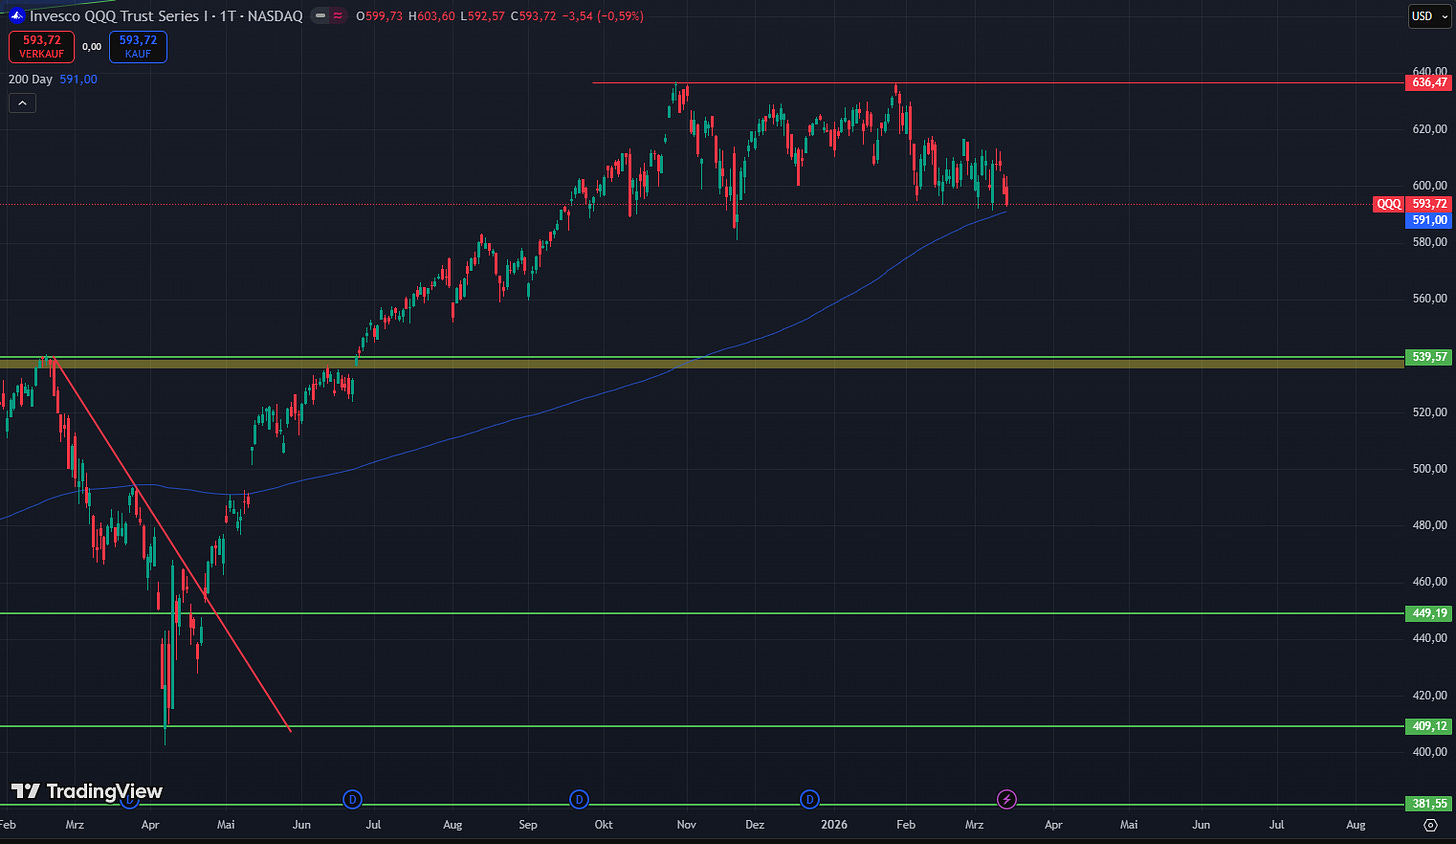Click the Nov label on time axis
The height and width of the screenshot is (844, 1456).
point(687,825)
